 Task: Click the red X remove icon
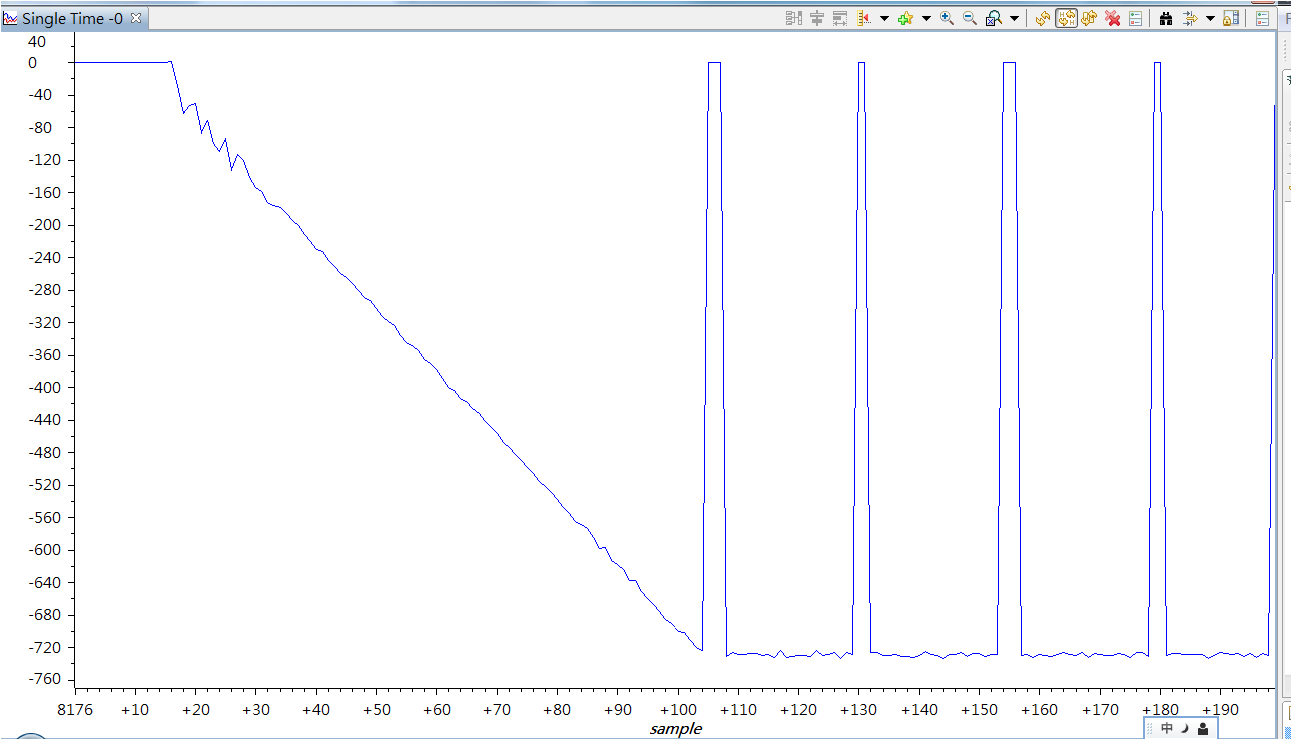[x=1112, y=18]
